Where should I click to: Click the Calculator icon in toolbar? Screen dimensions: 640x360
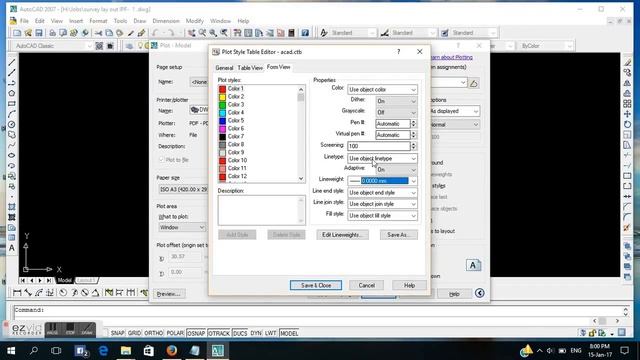point(291,33)
